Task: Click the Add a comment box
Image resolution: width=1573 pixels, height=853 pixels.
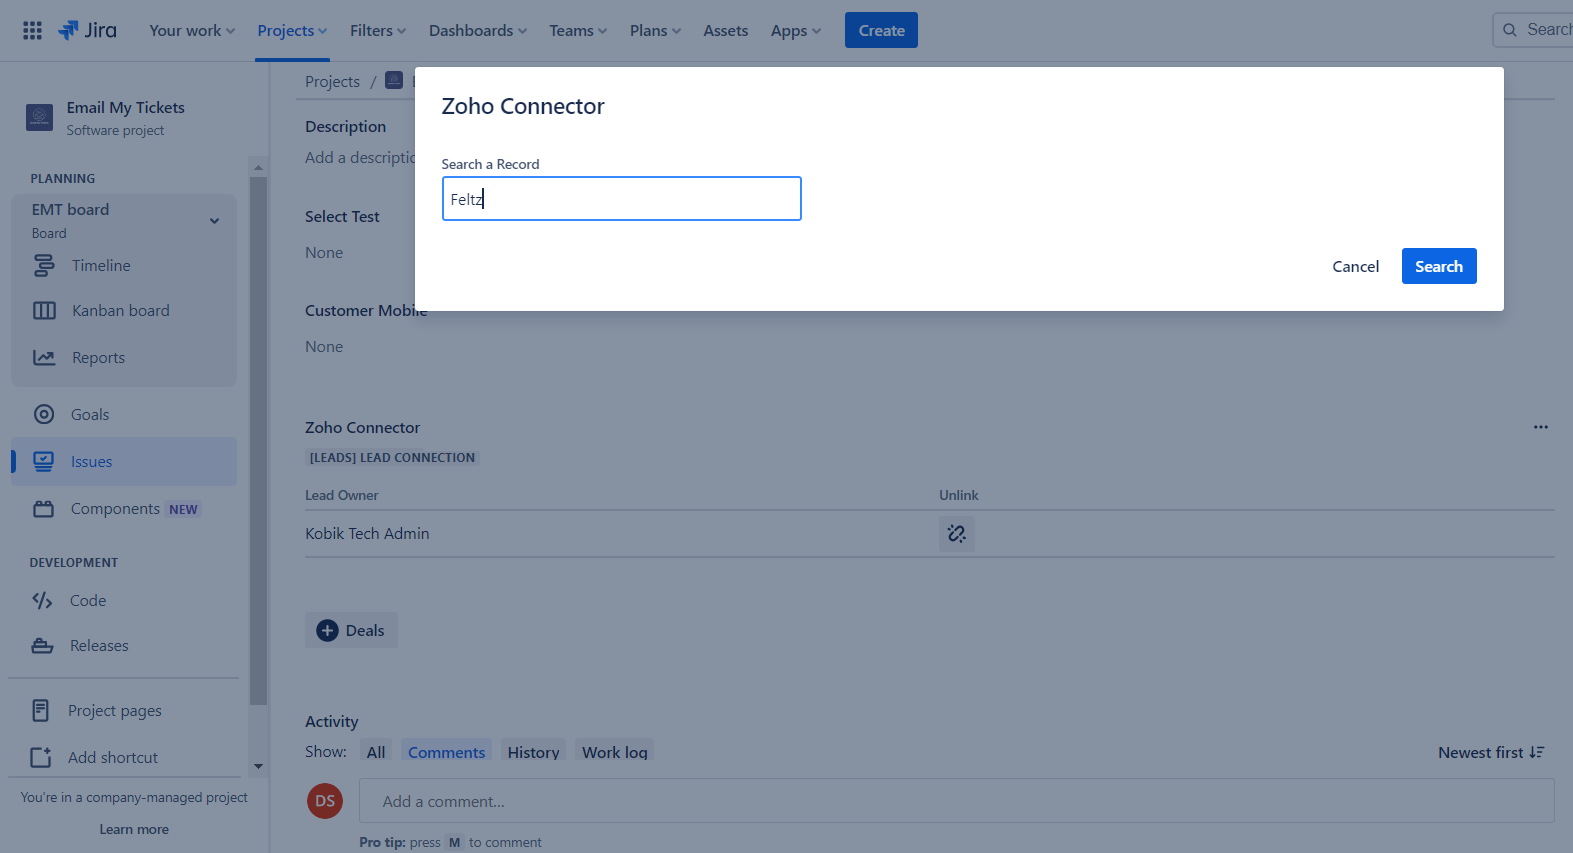Action: [x=956, y=801]
